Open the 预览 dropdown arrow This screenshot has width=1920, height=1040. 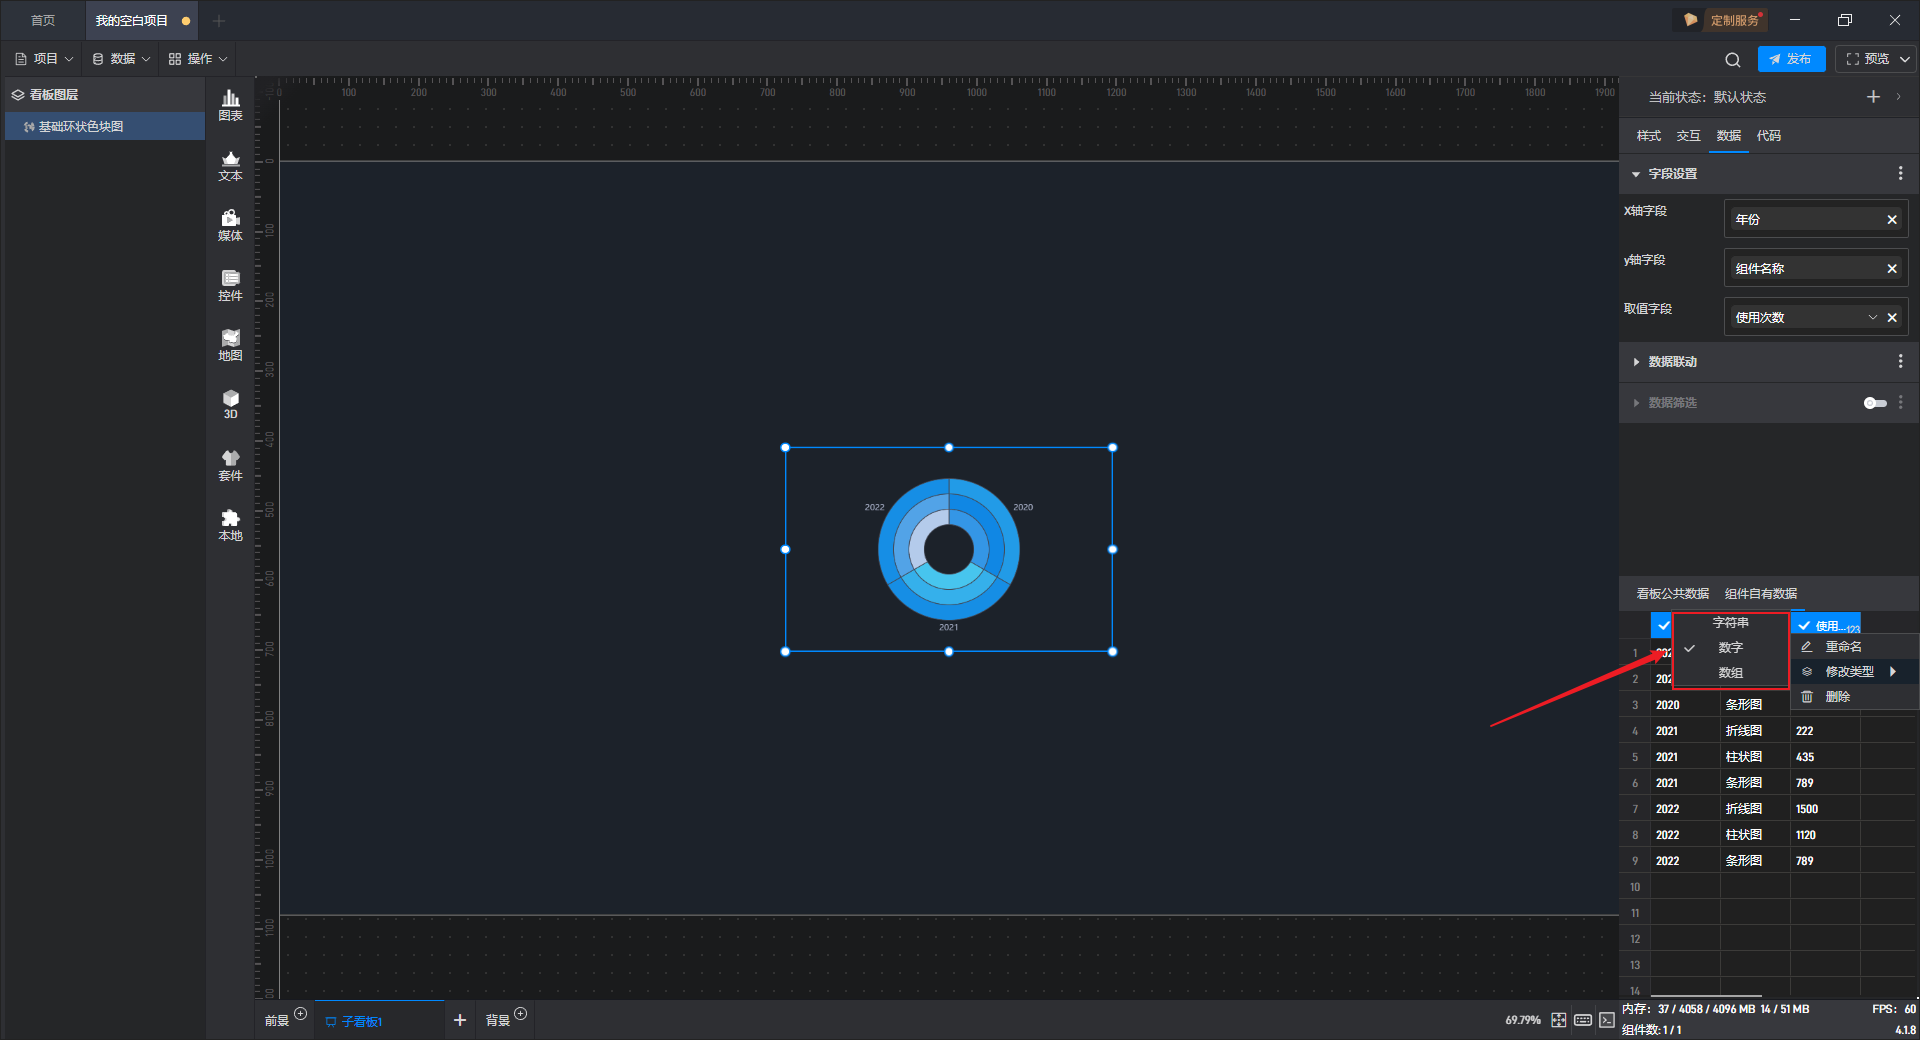click(1905, 59)
